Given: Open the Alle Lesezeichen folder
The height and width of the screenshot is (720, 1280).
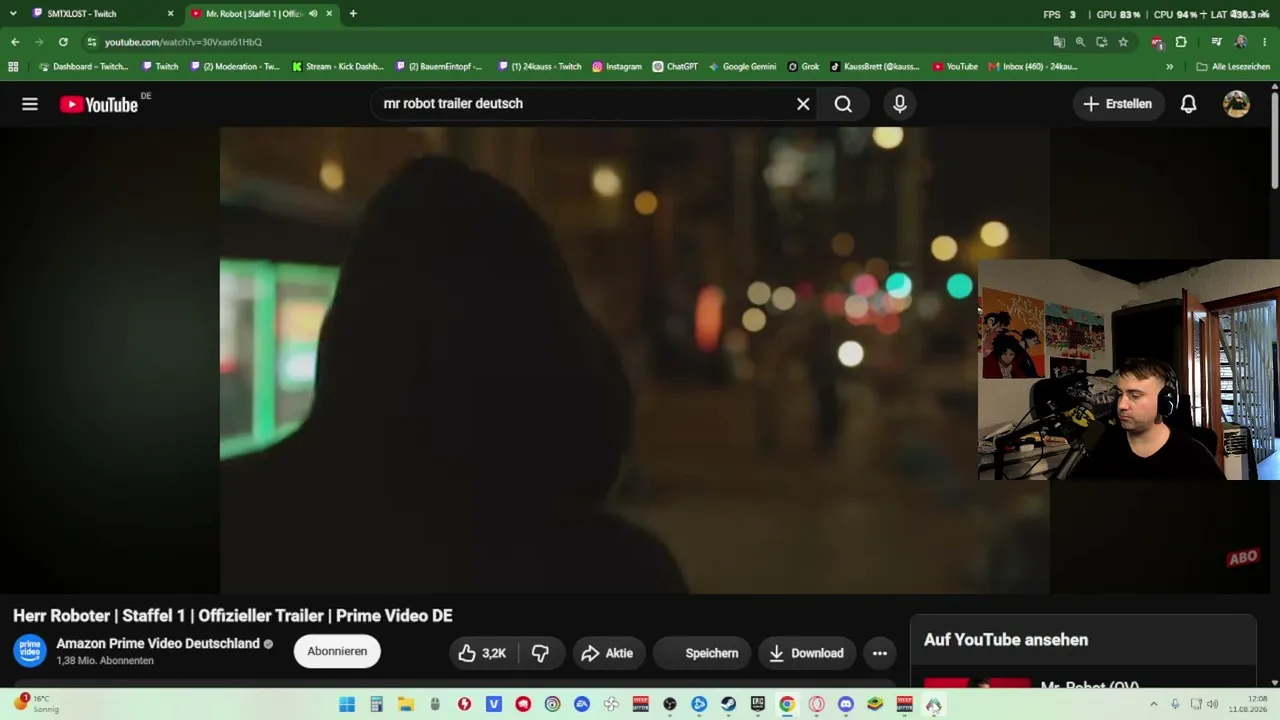Looking at the screenshot, I should (1233, 67).
